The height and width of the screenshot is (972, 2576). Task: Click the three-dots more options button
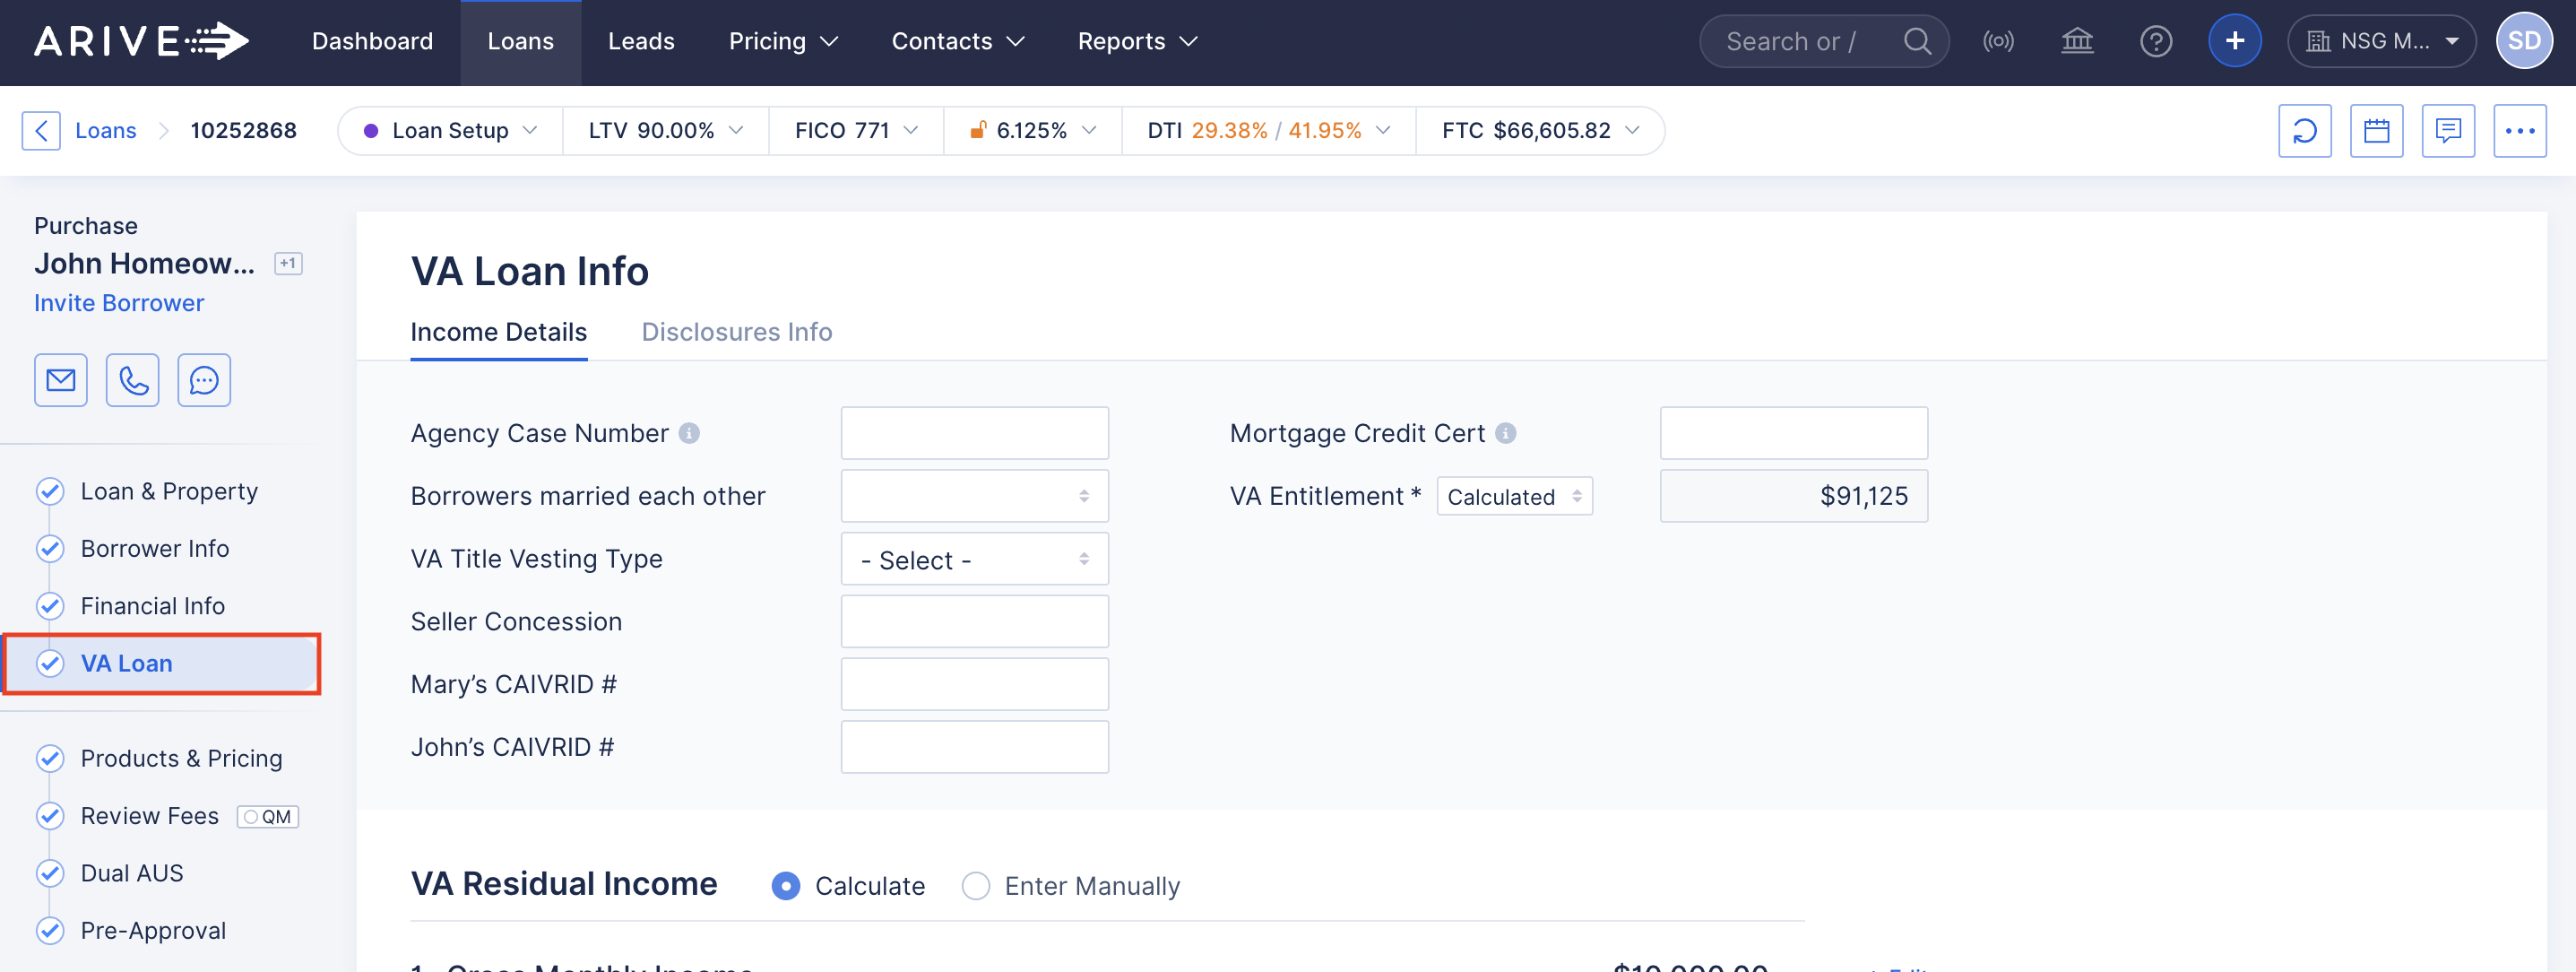(2519, 131)
